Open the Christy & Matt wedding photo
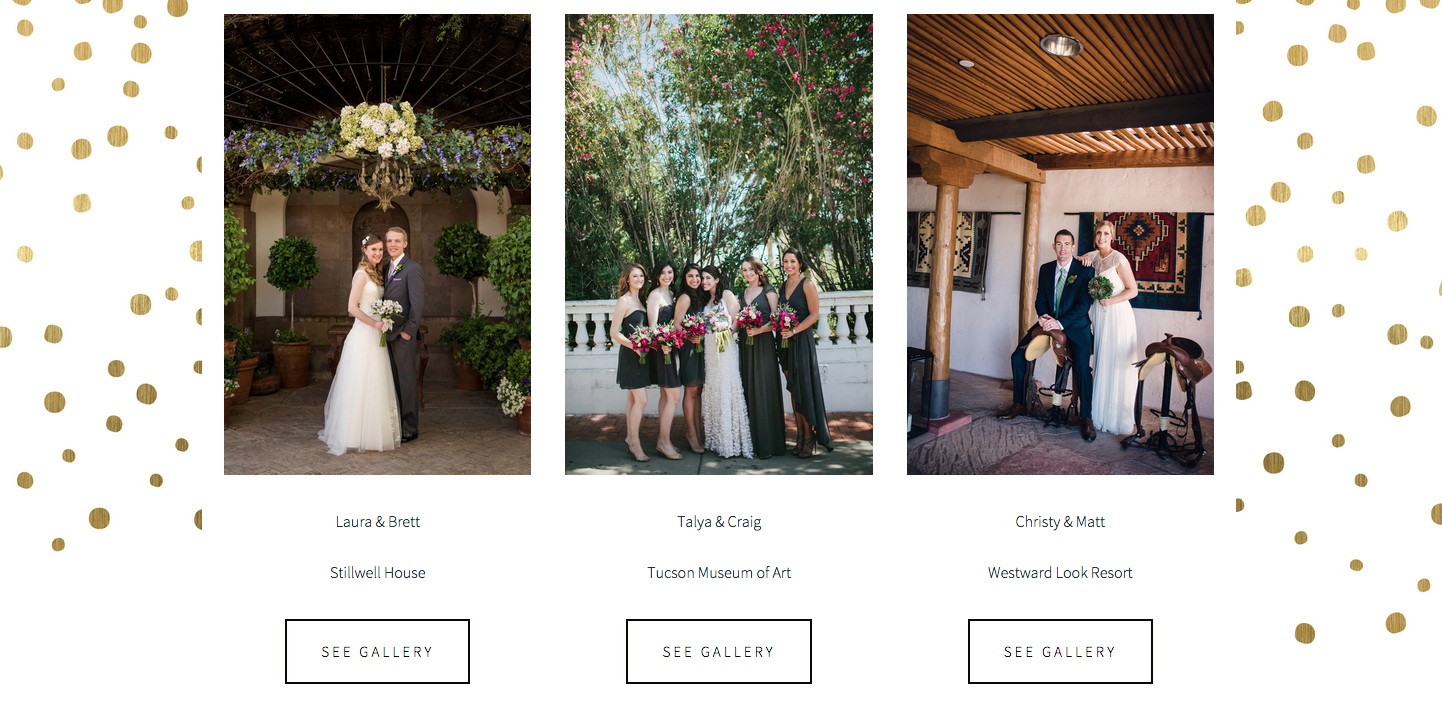The image size is (1442, 701). click(1060, 244)
